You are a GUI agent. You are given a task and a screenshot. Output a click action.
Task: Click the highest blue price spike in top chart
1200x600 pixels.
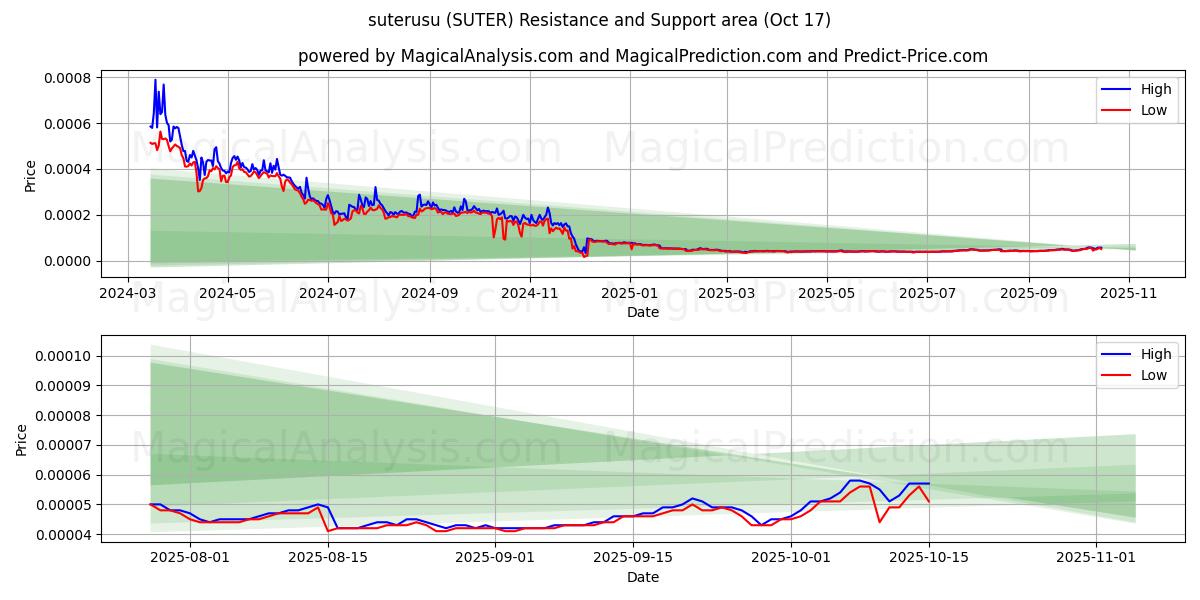point(155,80)
